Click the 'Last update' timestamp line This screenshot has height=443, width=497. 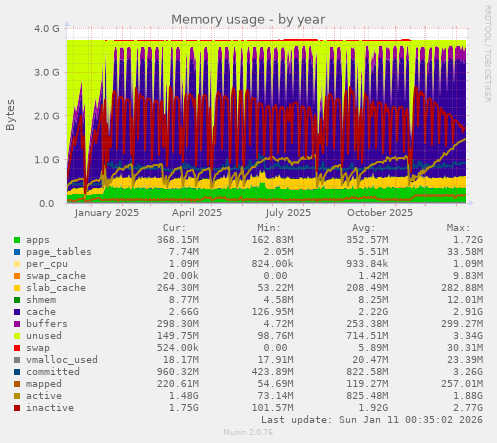click(372, 420)
